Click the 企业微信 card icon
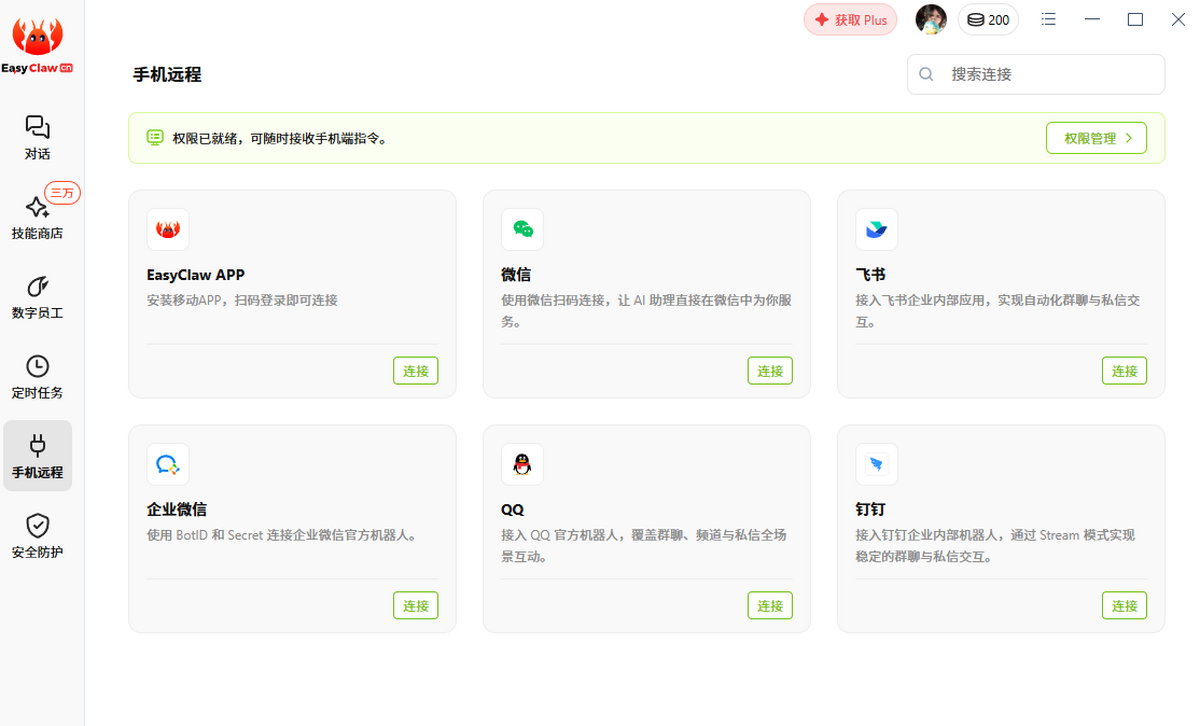This screenshot has width=1200, height=726. (x=168, y=464)
